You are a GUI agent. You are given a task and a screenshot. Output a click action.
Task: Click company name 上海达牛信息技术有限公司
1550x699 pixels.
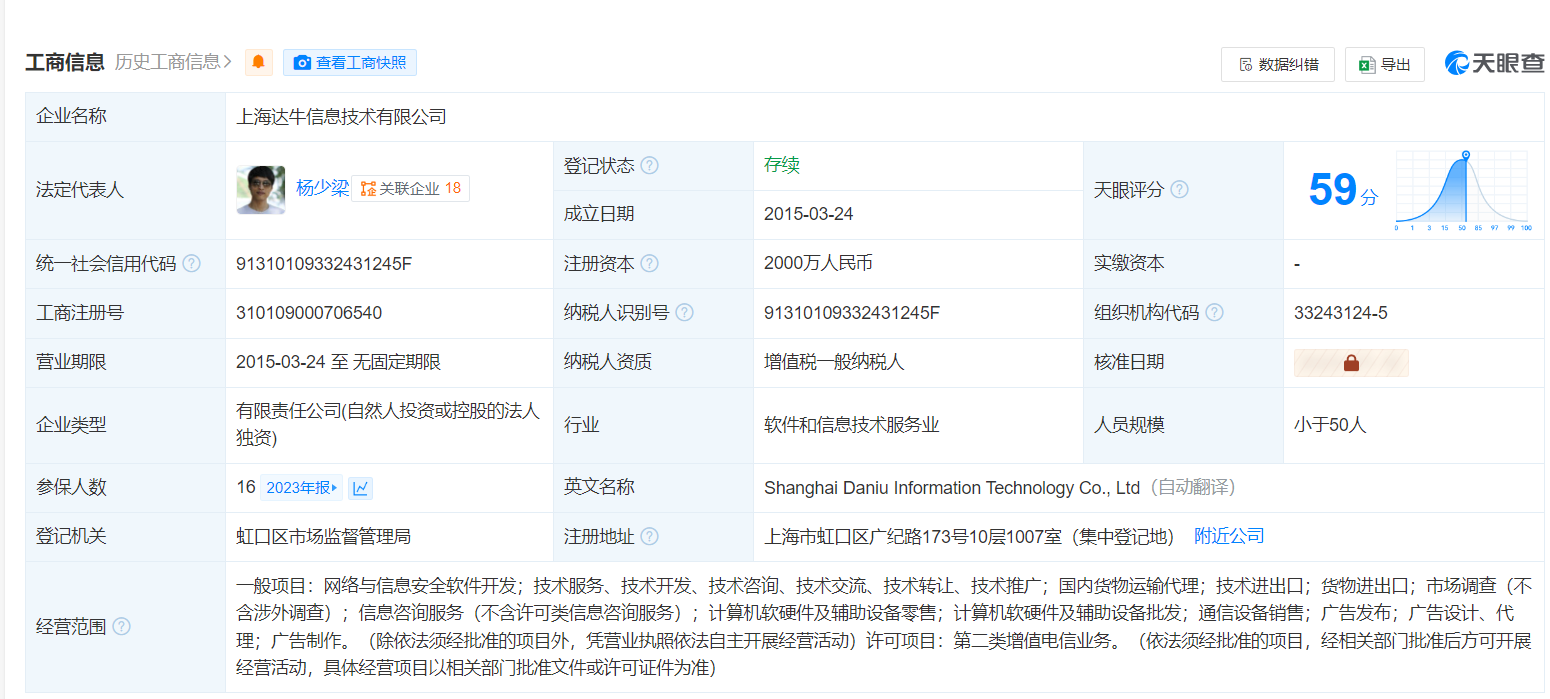(x=341, y=117)
